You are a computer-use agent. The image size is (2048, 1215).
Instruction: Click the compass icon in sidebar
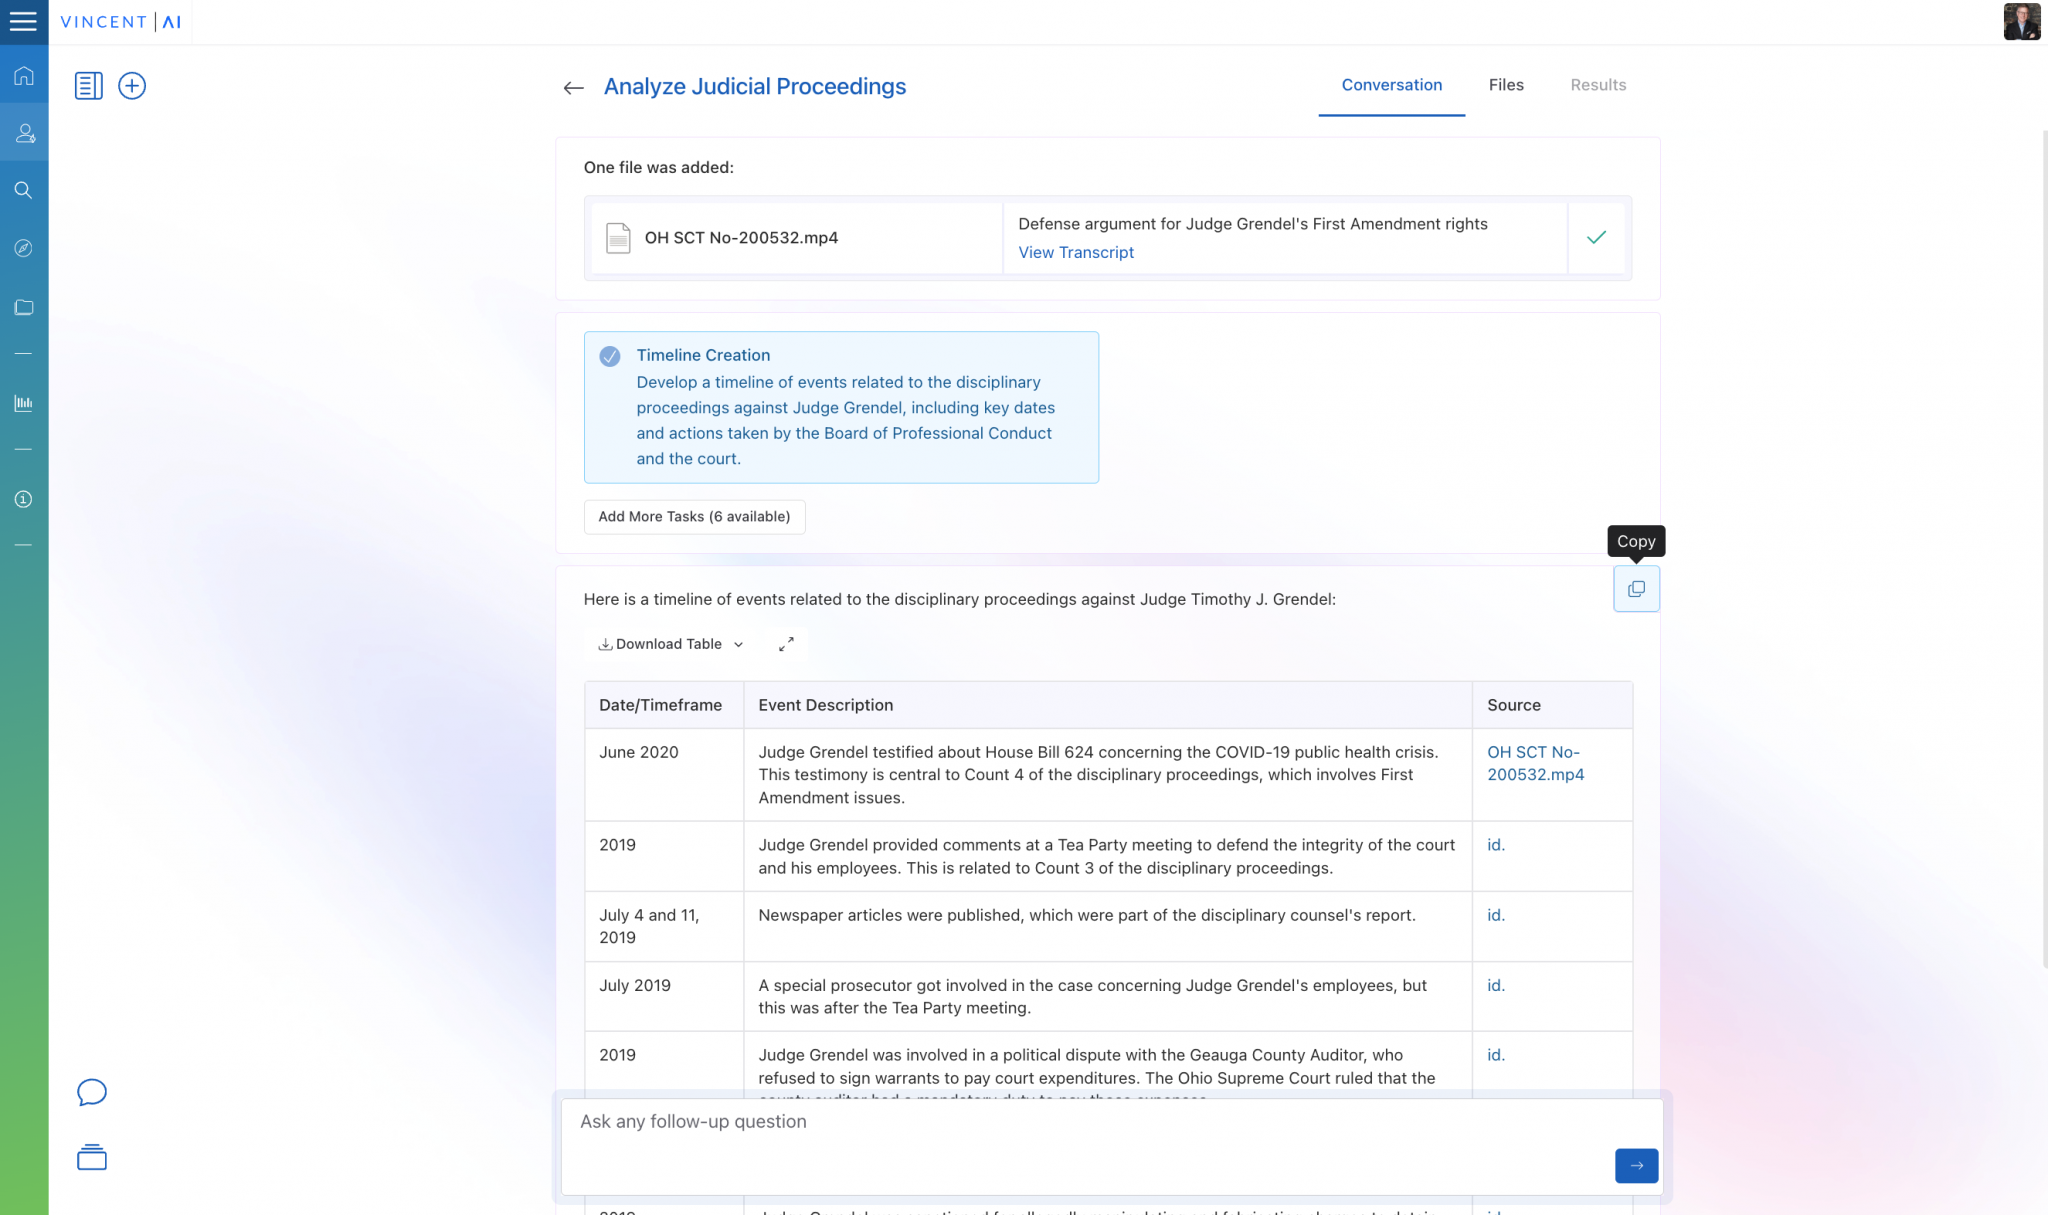click(x=24, y=248)
